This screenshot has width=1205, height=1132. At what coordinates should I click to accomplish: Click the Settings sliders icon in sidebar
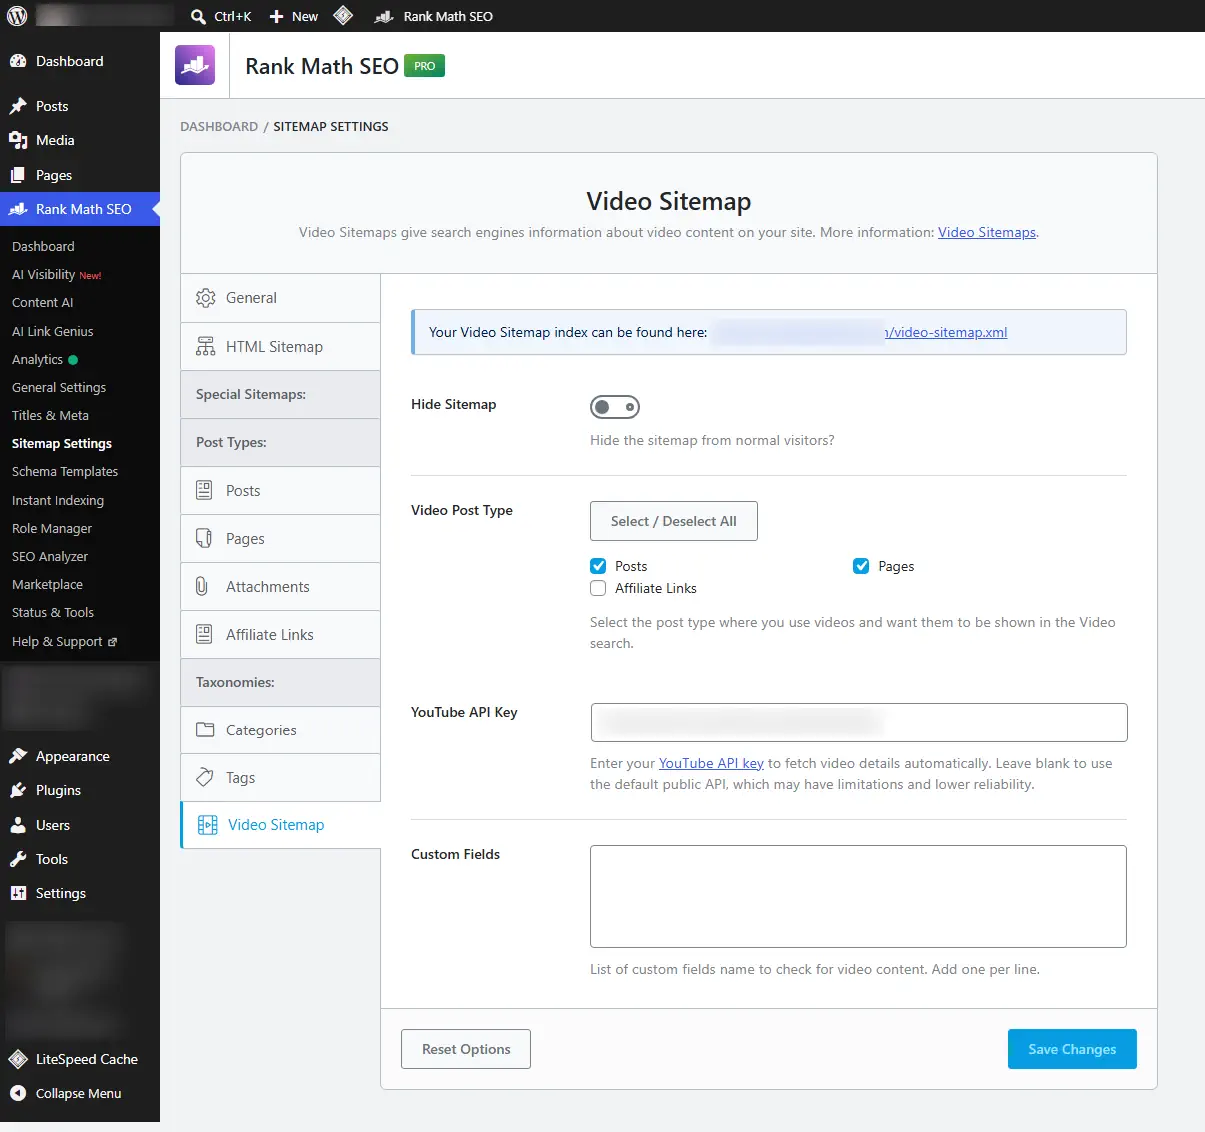(18, 893)
